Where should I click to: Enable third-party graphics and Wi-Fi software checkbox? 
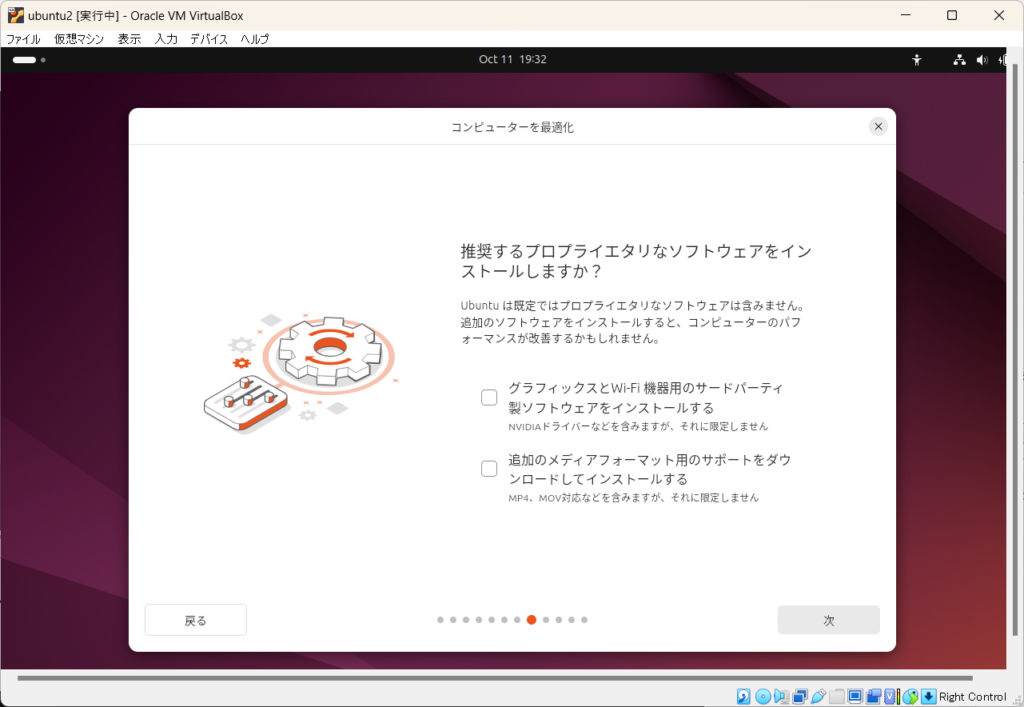tap(489, 397)
